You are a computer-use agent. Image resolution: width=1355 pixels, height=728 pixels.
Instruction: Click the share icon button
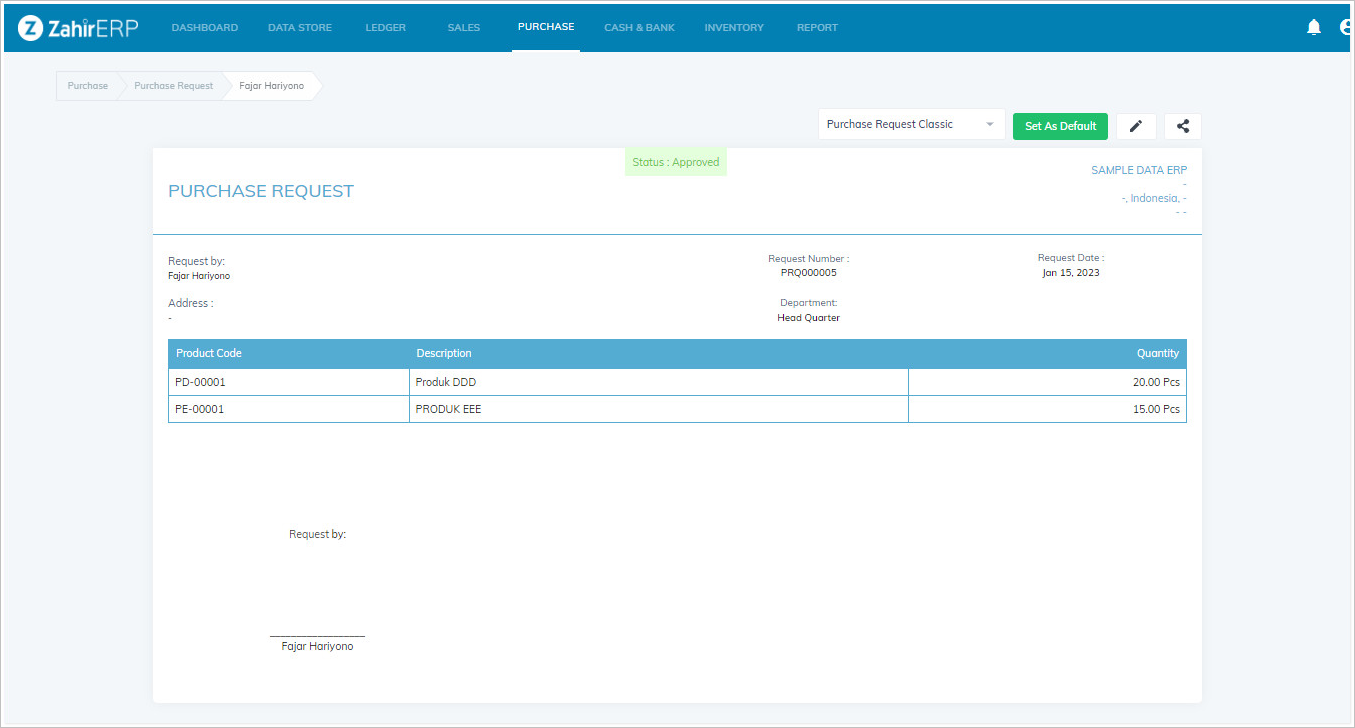point(1183,126)
